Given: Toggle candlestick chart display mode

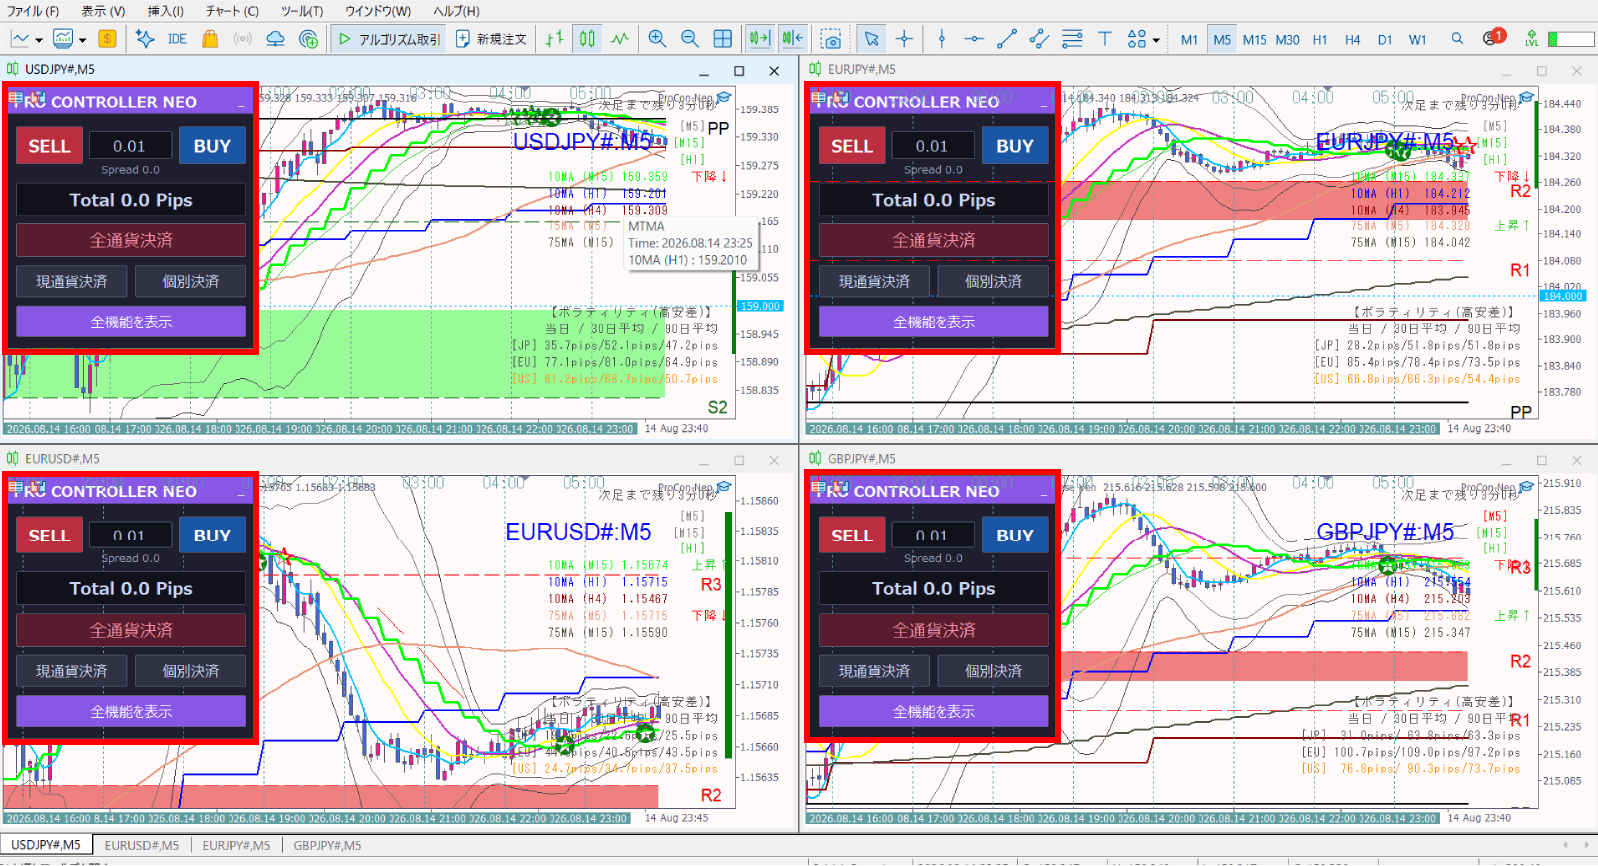Looking at the screenshot, I should tap(587, 39).
